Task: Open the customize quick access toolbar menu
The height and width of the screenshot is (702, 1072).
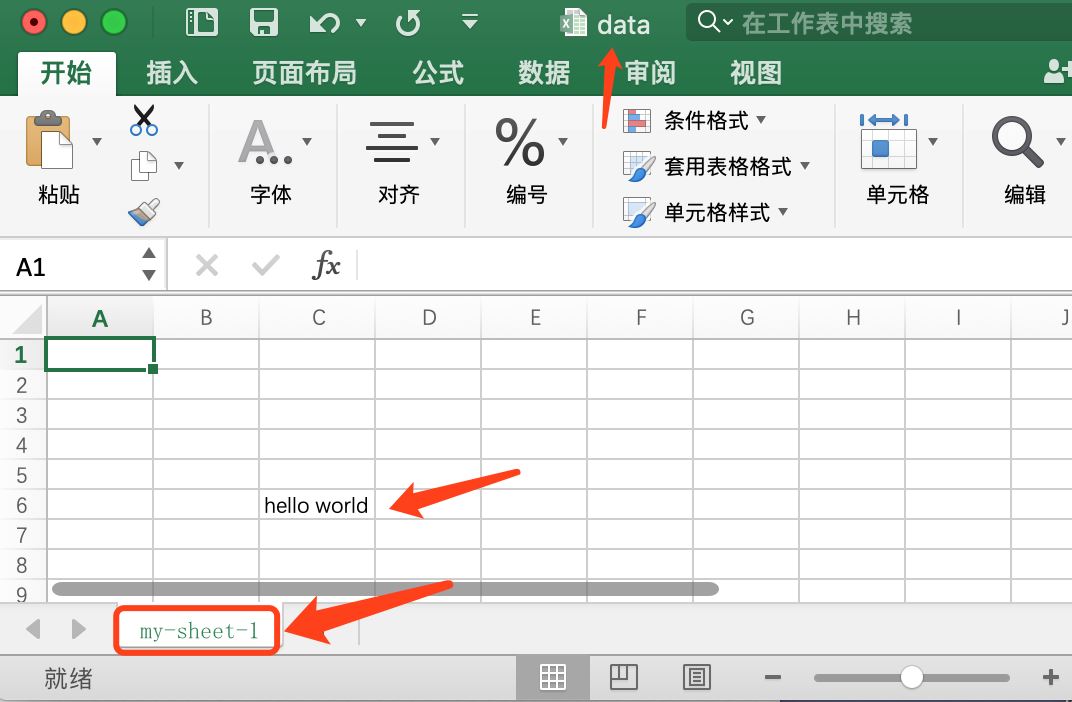Action: (x=469, y=21)
